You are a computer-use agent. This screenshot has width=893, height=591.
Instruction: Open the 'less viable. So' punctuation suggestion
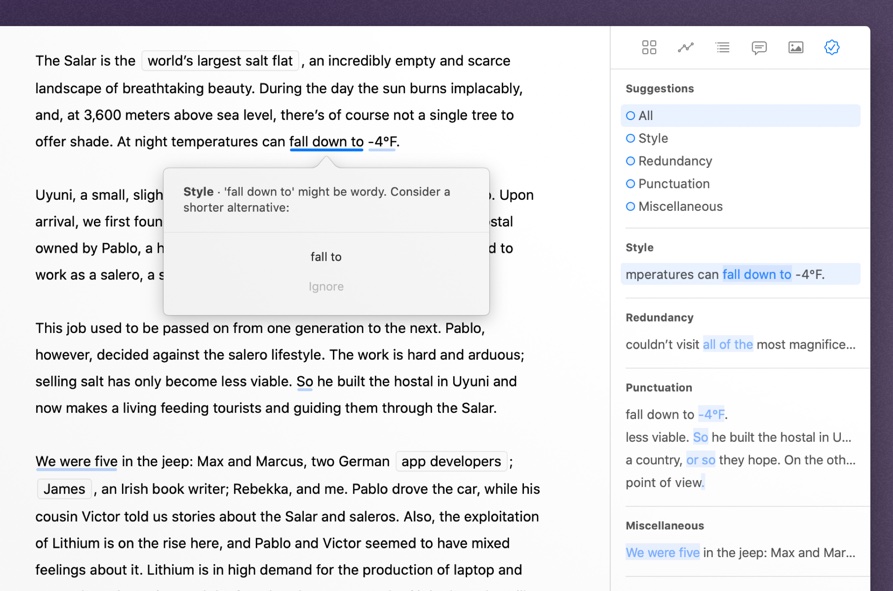(x=738, y=437)
